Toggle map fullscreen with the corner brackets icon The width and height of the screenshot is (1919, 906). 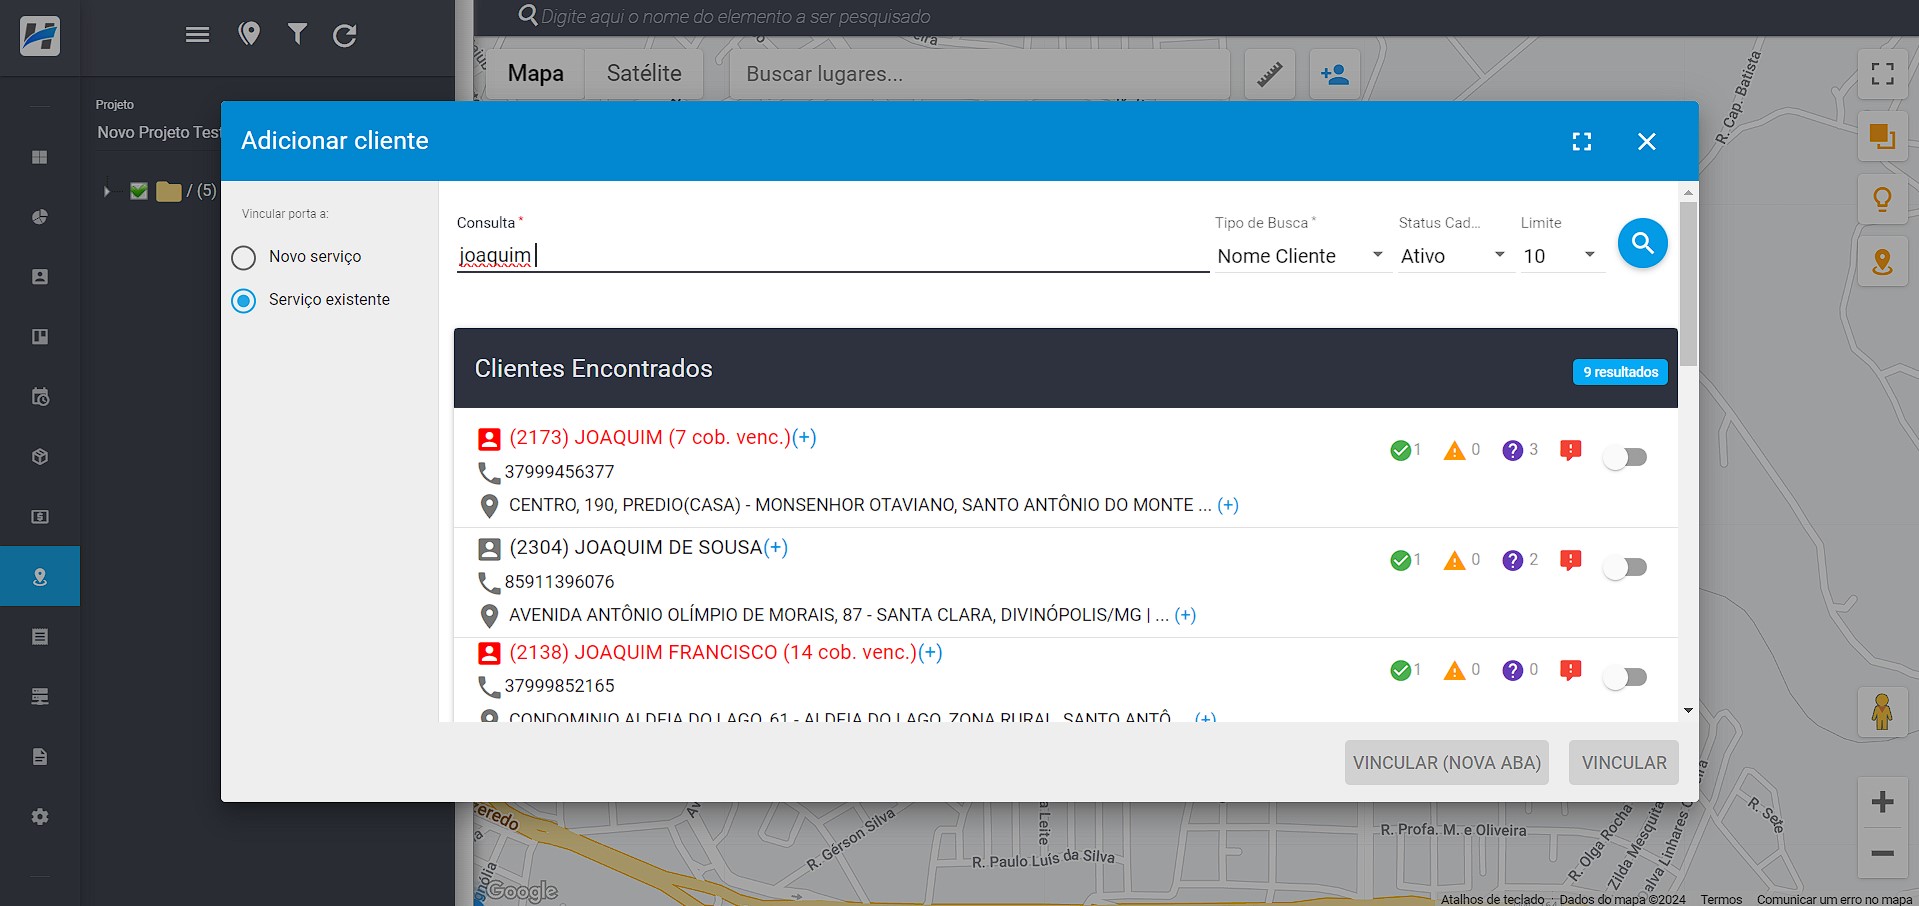tap(1883, 74)
